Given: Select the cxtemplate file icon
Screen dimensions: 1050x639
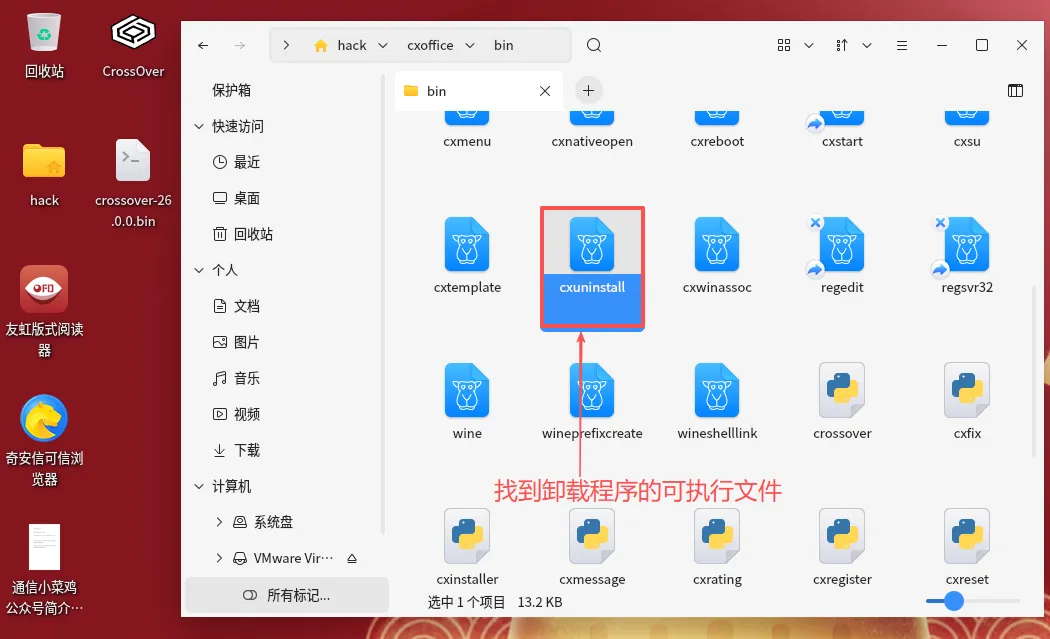Looking at the screenshot, I should pyautogui.click(x=467, y=244).
